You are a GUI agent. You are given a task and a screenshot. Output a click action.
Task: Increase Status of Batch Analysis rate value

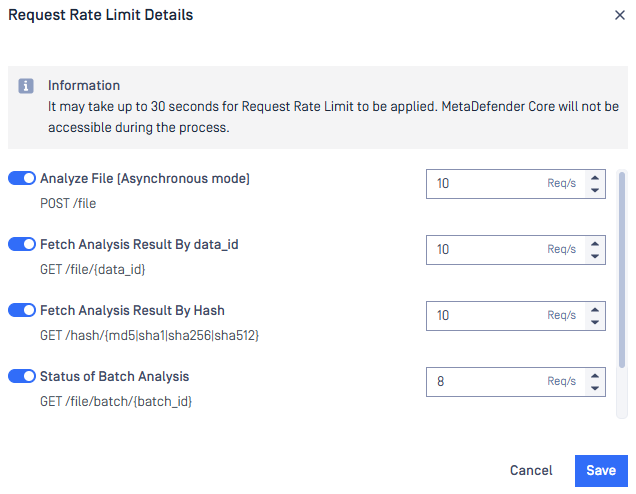pos(594,376)
